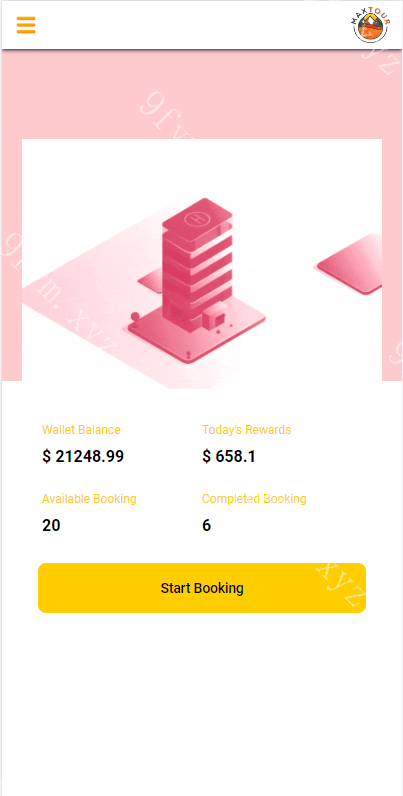Click the MaxTour logo
403x796 pixels.
click(x=371, y=25)
